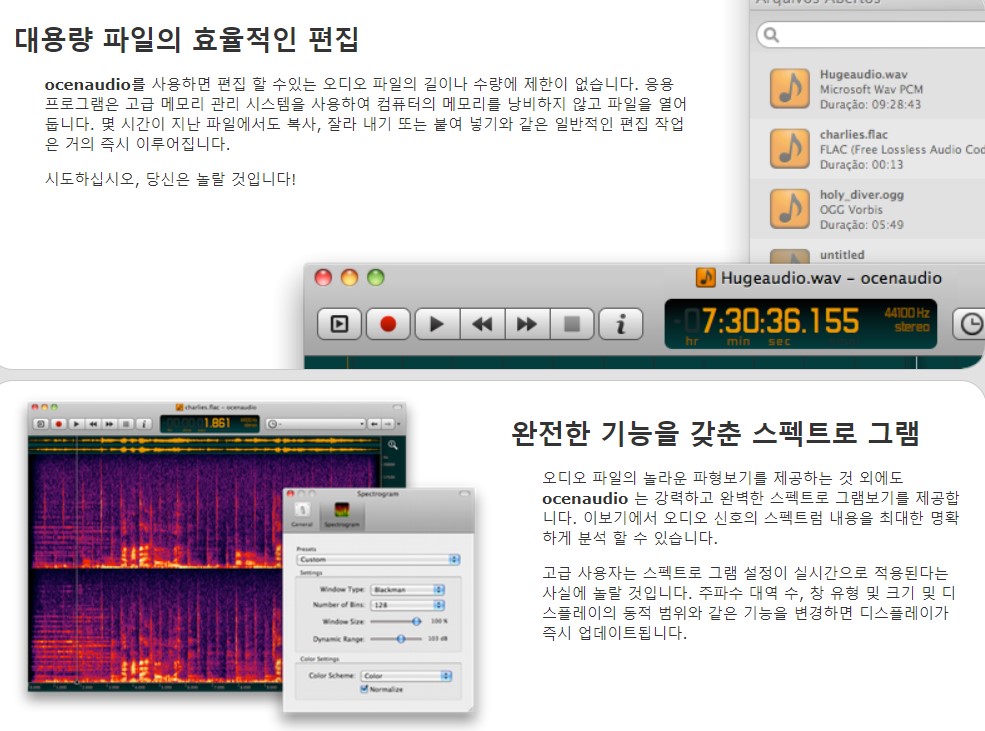Click the search field in the open files panel
985x731 pixels.
coord(871,35)
